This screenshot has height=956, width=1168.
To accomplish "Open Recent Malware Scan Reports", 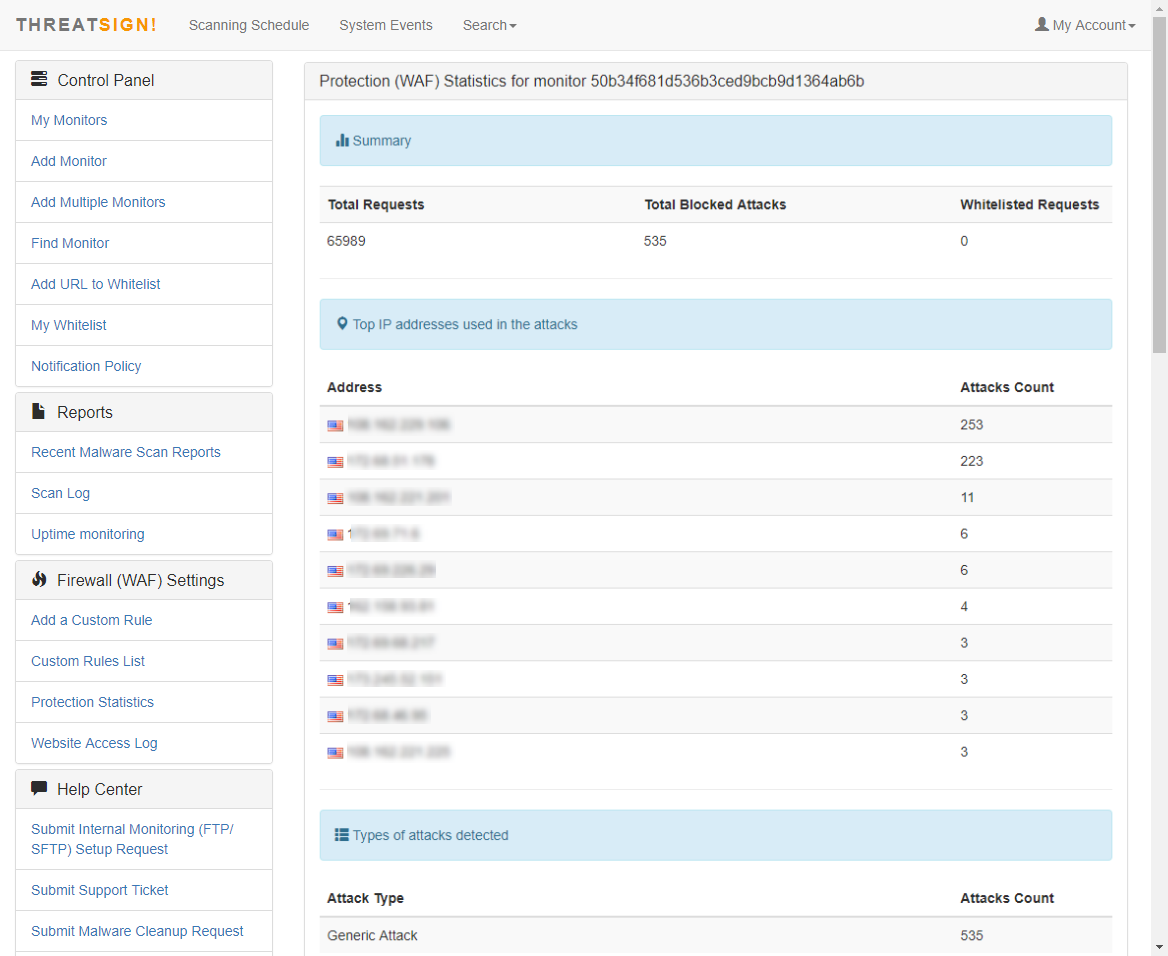I will [126, 452].
